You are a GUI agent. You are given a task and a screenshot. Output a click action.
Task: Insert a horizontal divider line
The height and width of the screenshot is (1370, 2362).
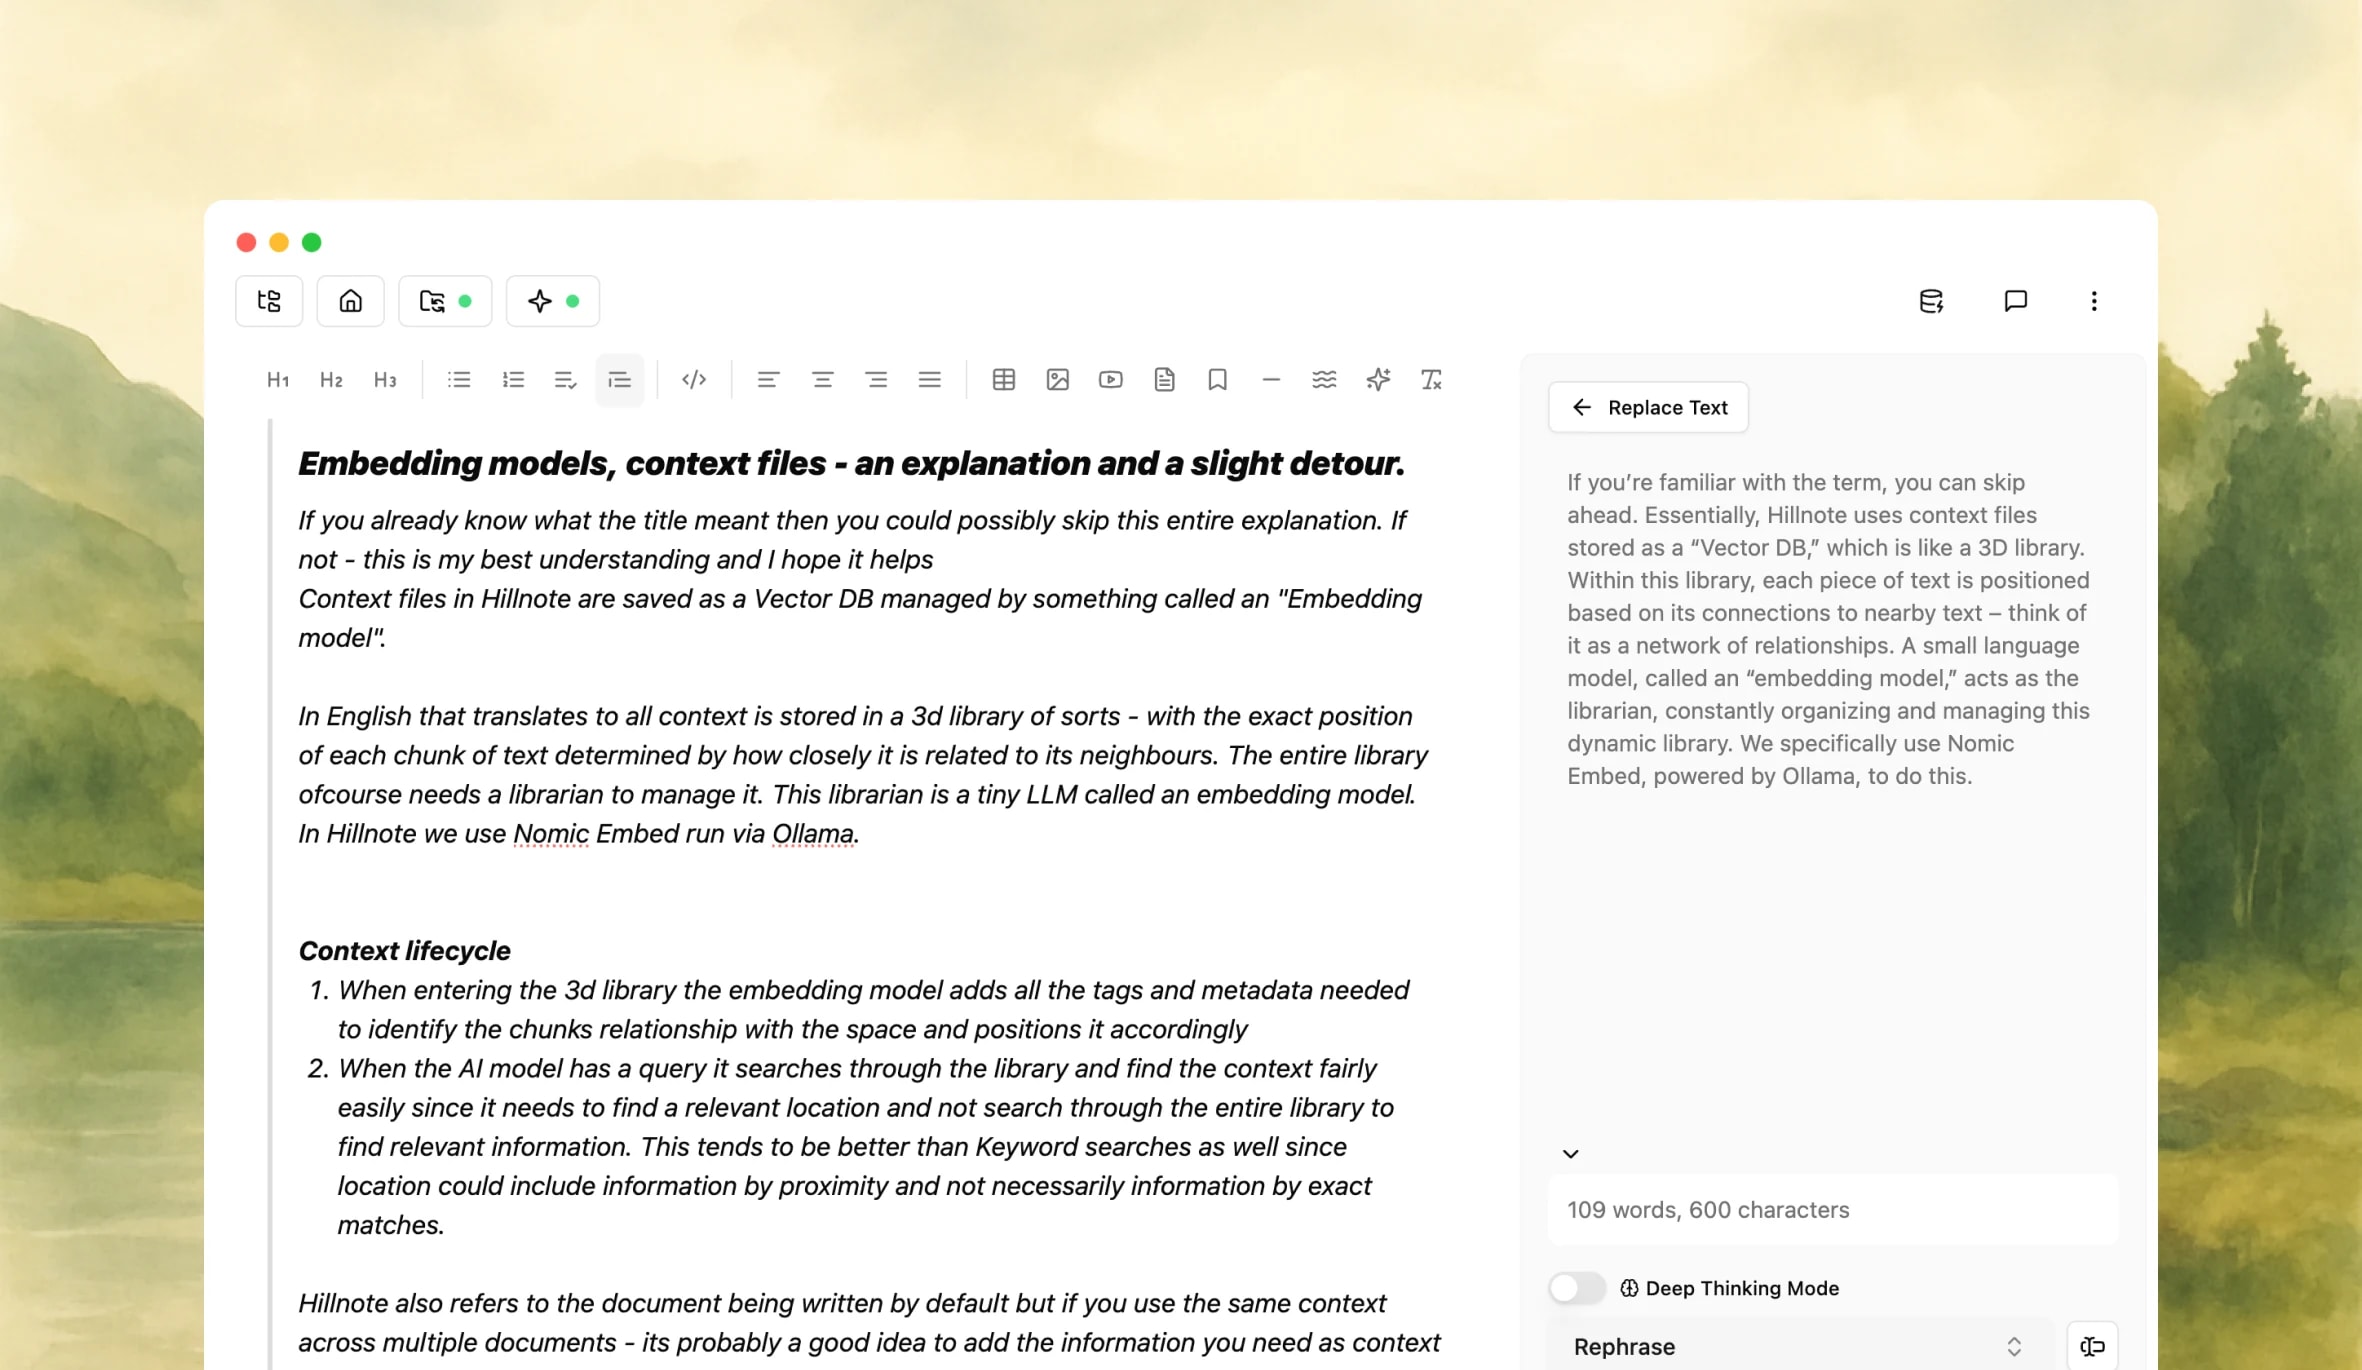pyautogui.click(x=1271, y=380)
